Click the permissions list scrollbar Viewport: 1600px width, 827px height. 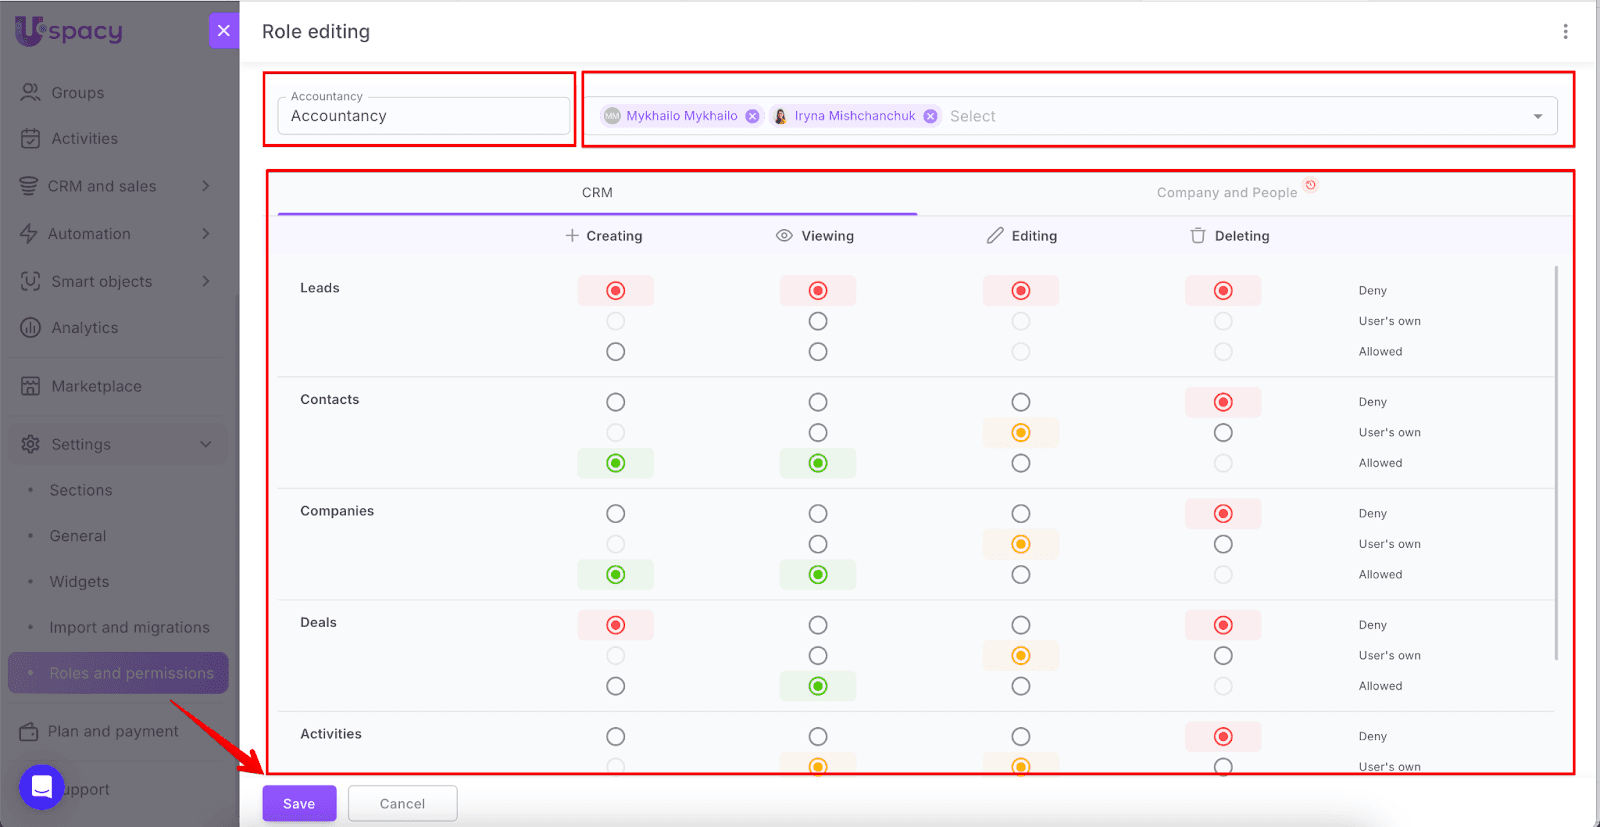pyautogui.click(x=1556, y=462)
